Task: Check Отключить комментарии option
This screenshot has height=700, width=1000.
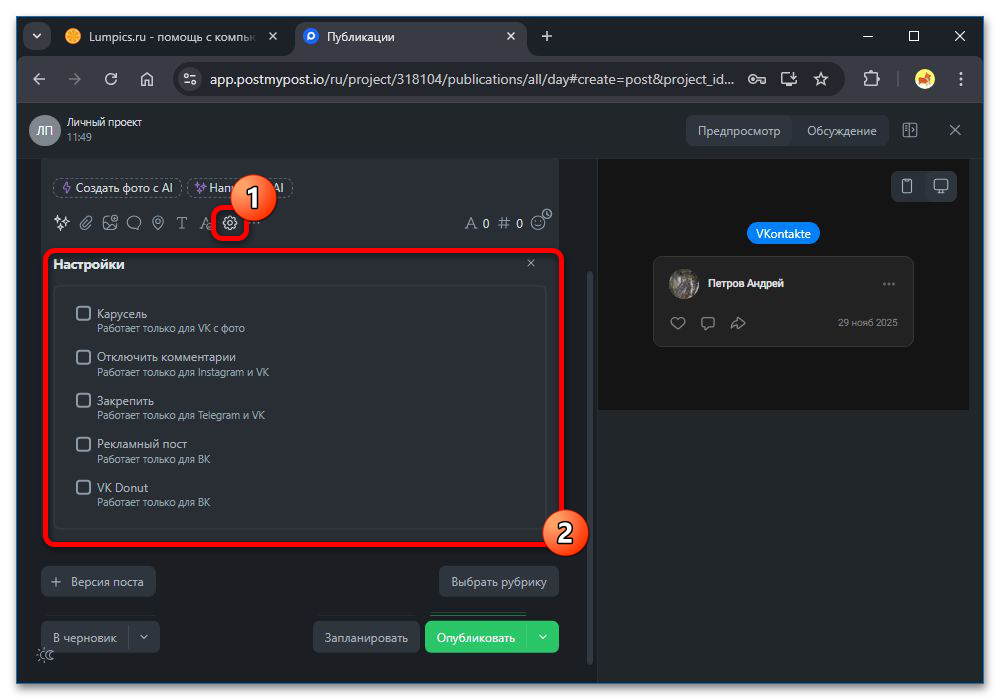Action: 84,357
